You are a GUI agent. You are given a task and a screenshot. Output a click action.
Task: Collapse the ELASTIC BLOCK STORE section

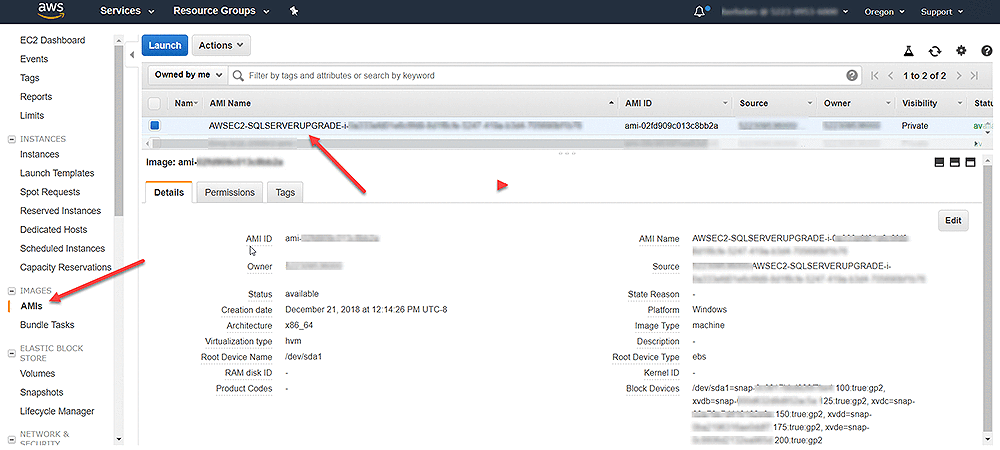[11, 353]
